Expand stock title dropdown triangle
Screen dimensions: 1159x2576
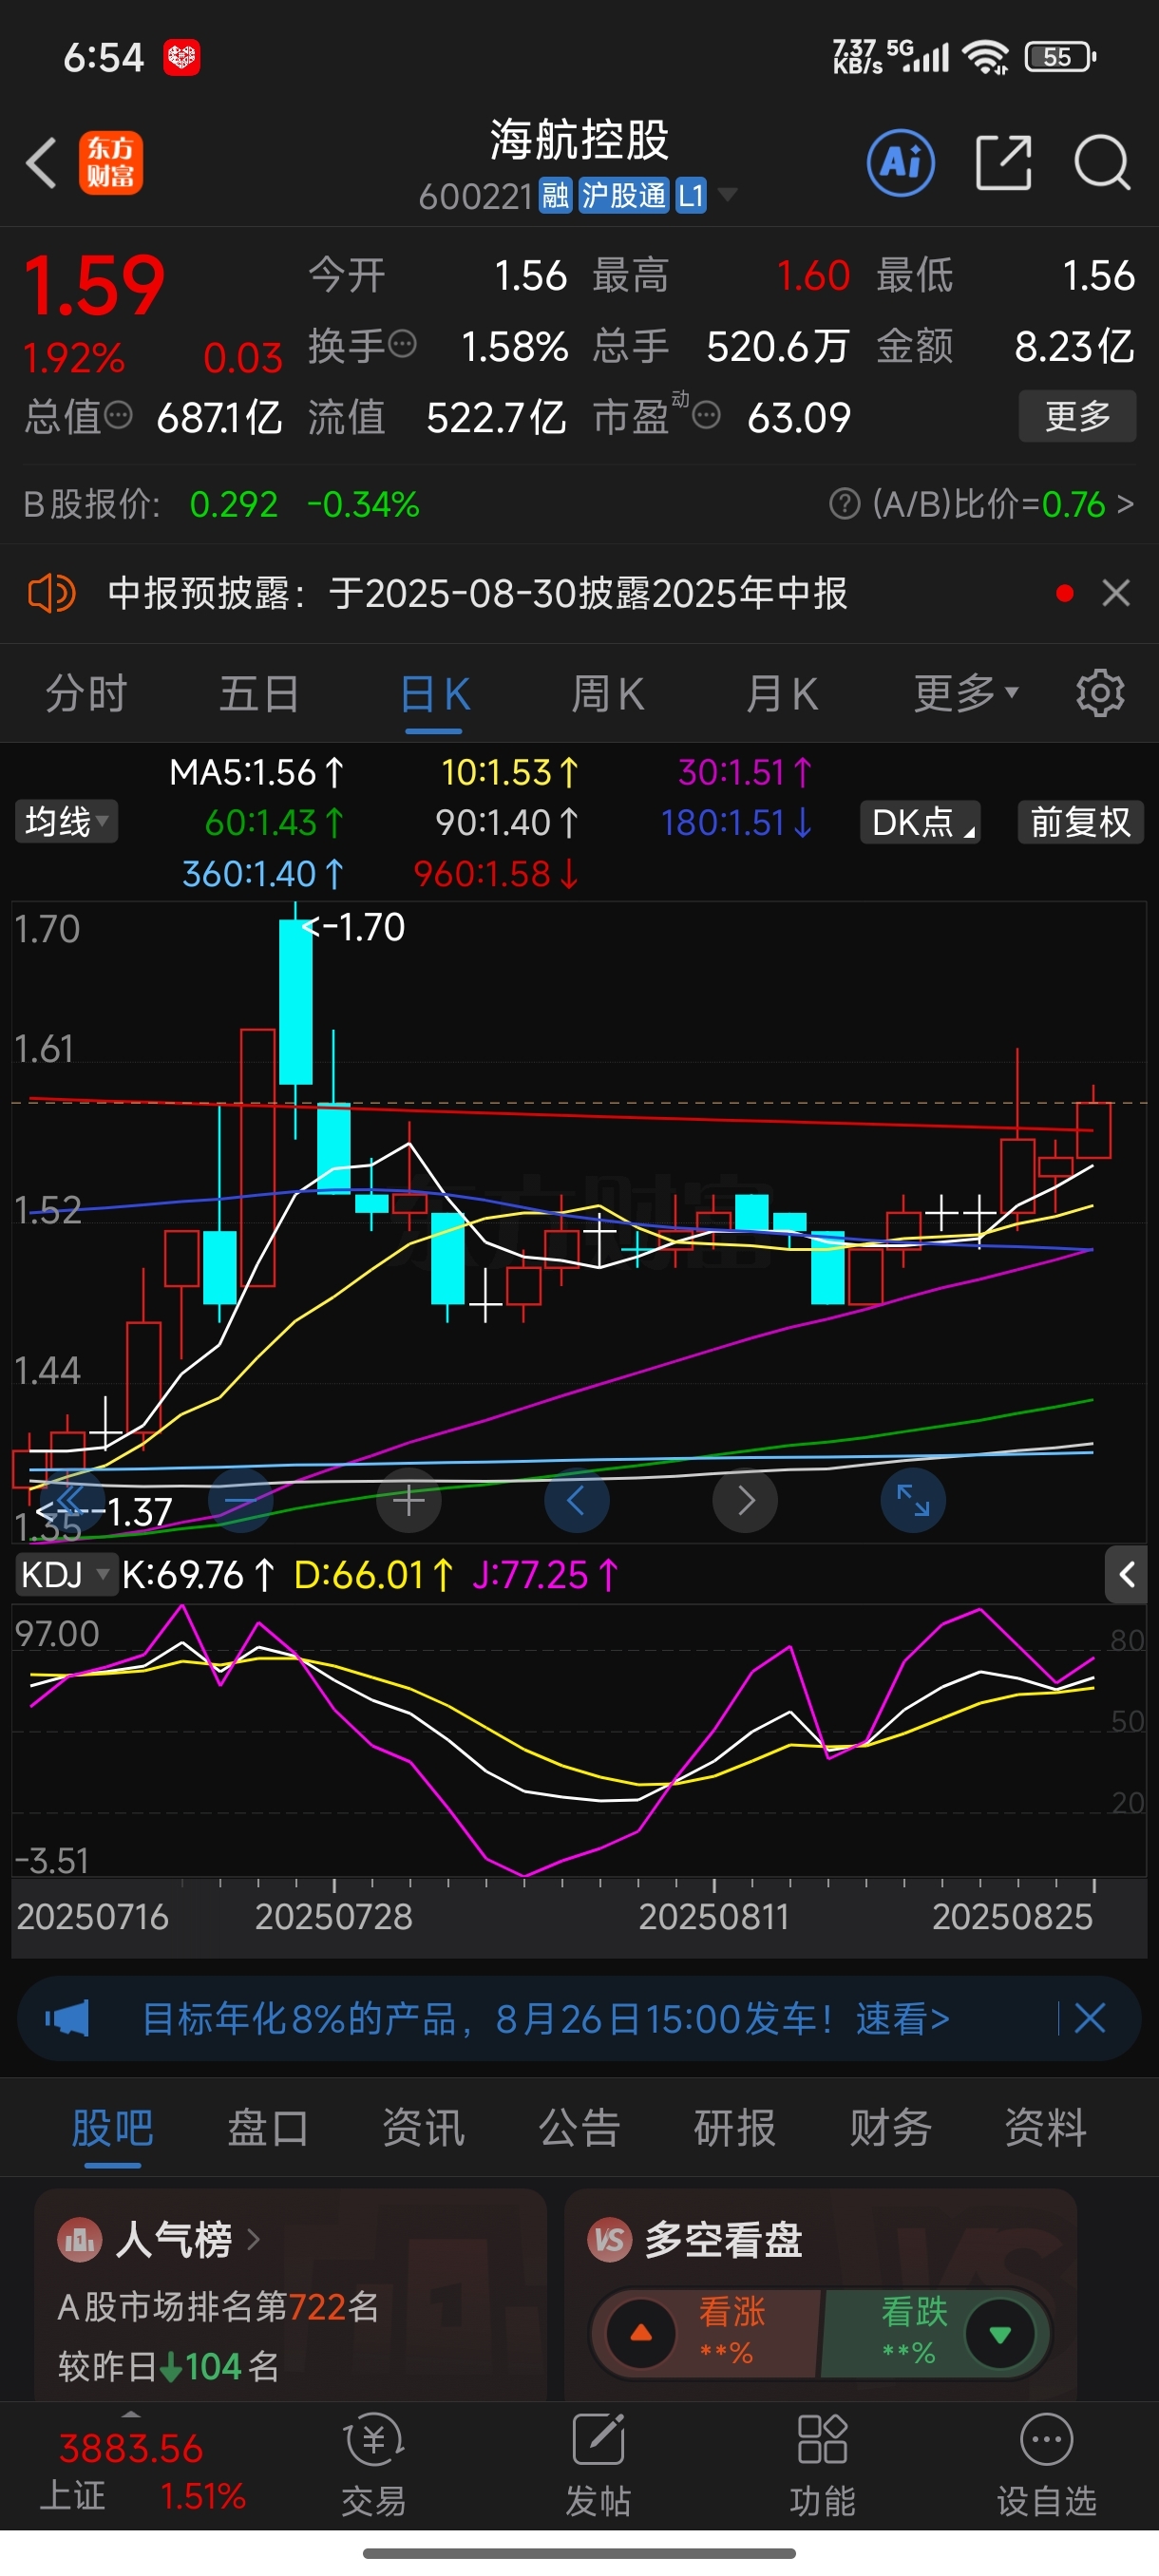pos(728,194)
